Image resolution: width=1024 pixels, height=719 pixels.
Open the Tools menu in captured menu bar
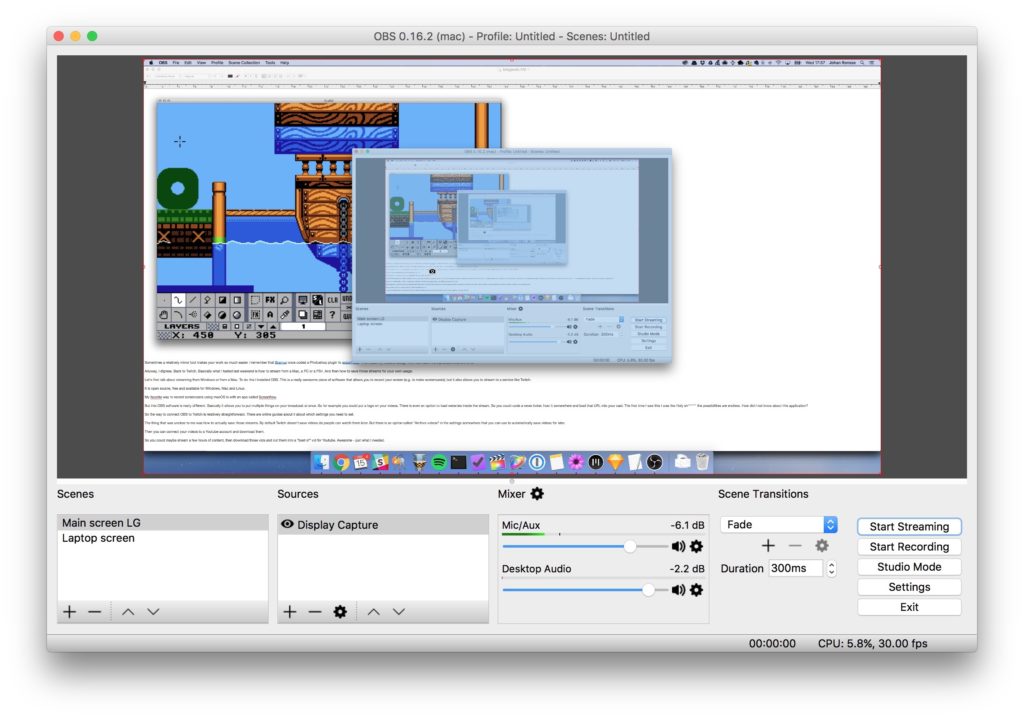point(270,63)
